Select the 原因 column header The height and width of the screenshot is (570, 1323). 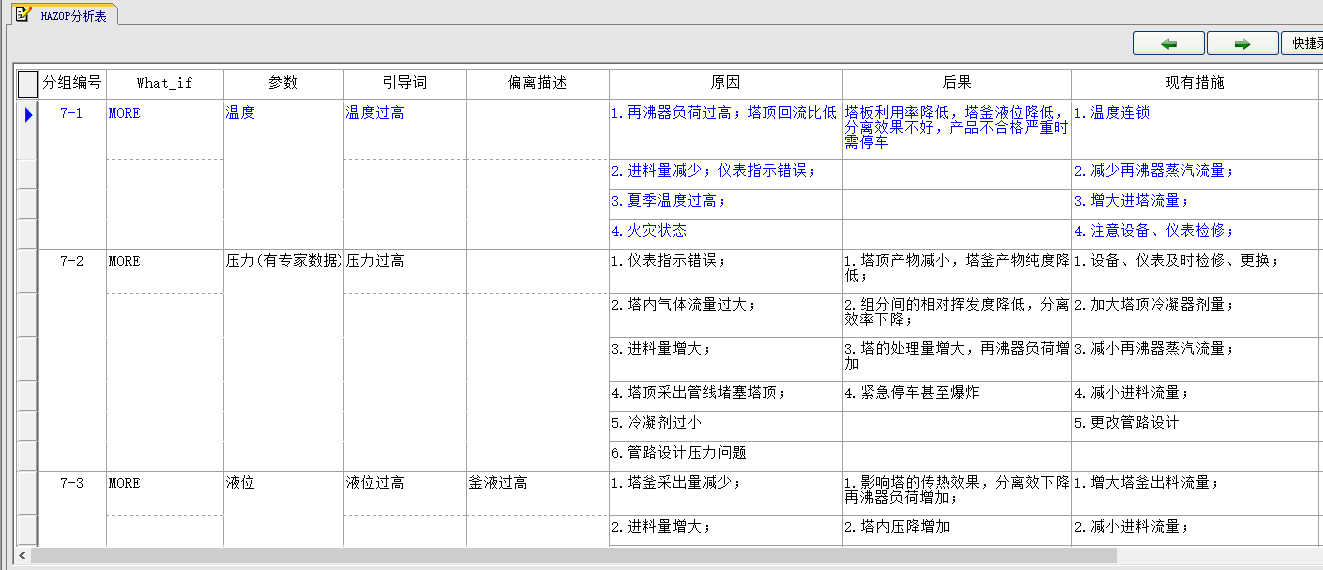click(726, 83)
